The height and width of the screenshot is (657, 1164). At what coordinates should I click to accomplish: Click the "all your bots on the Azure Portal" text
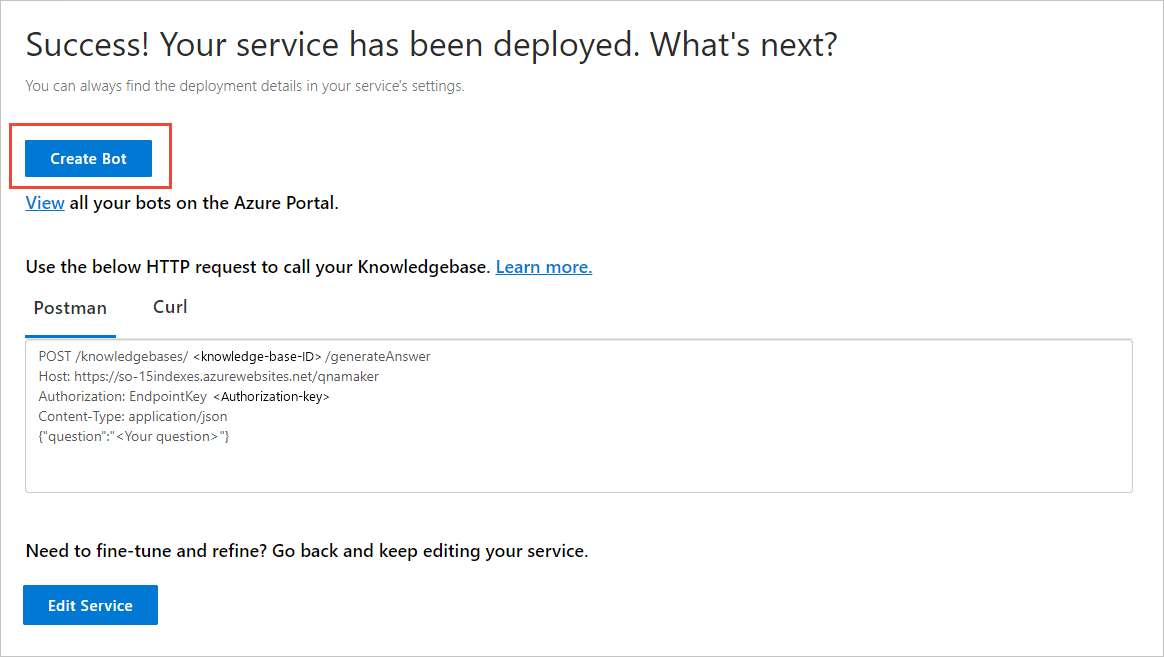click(x=204, y=203)
